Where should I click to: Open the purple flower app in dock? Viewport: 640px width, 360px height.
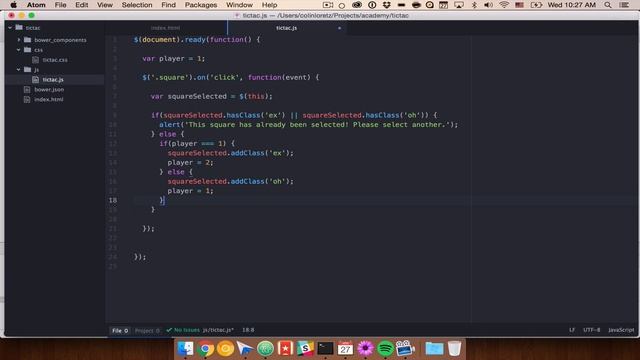pyautogui.click(x=365, y=349)
